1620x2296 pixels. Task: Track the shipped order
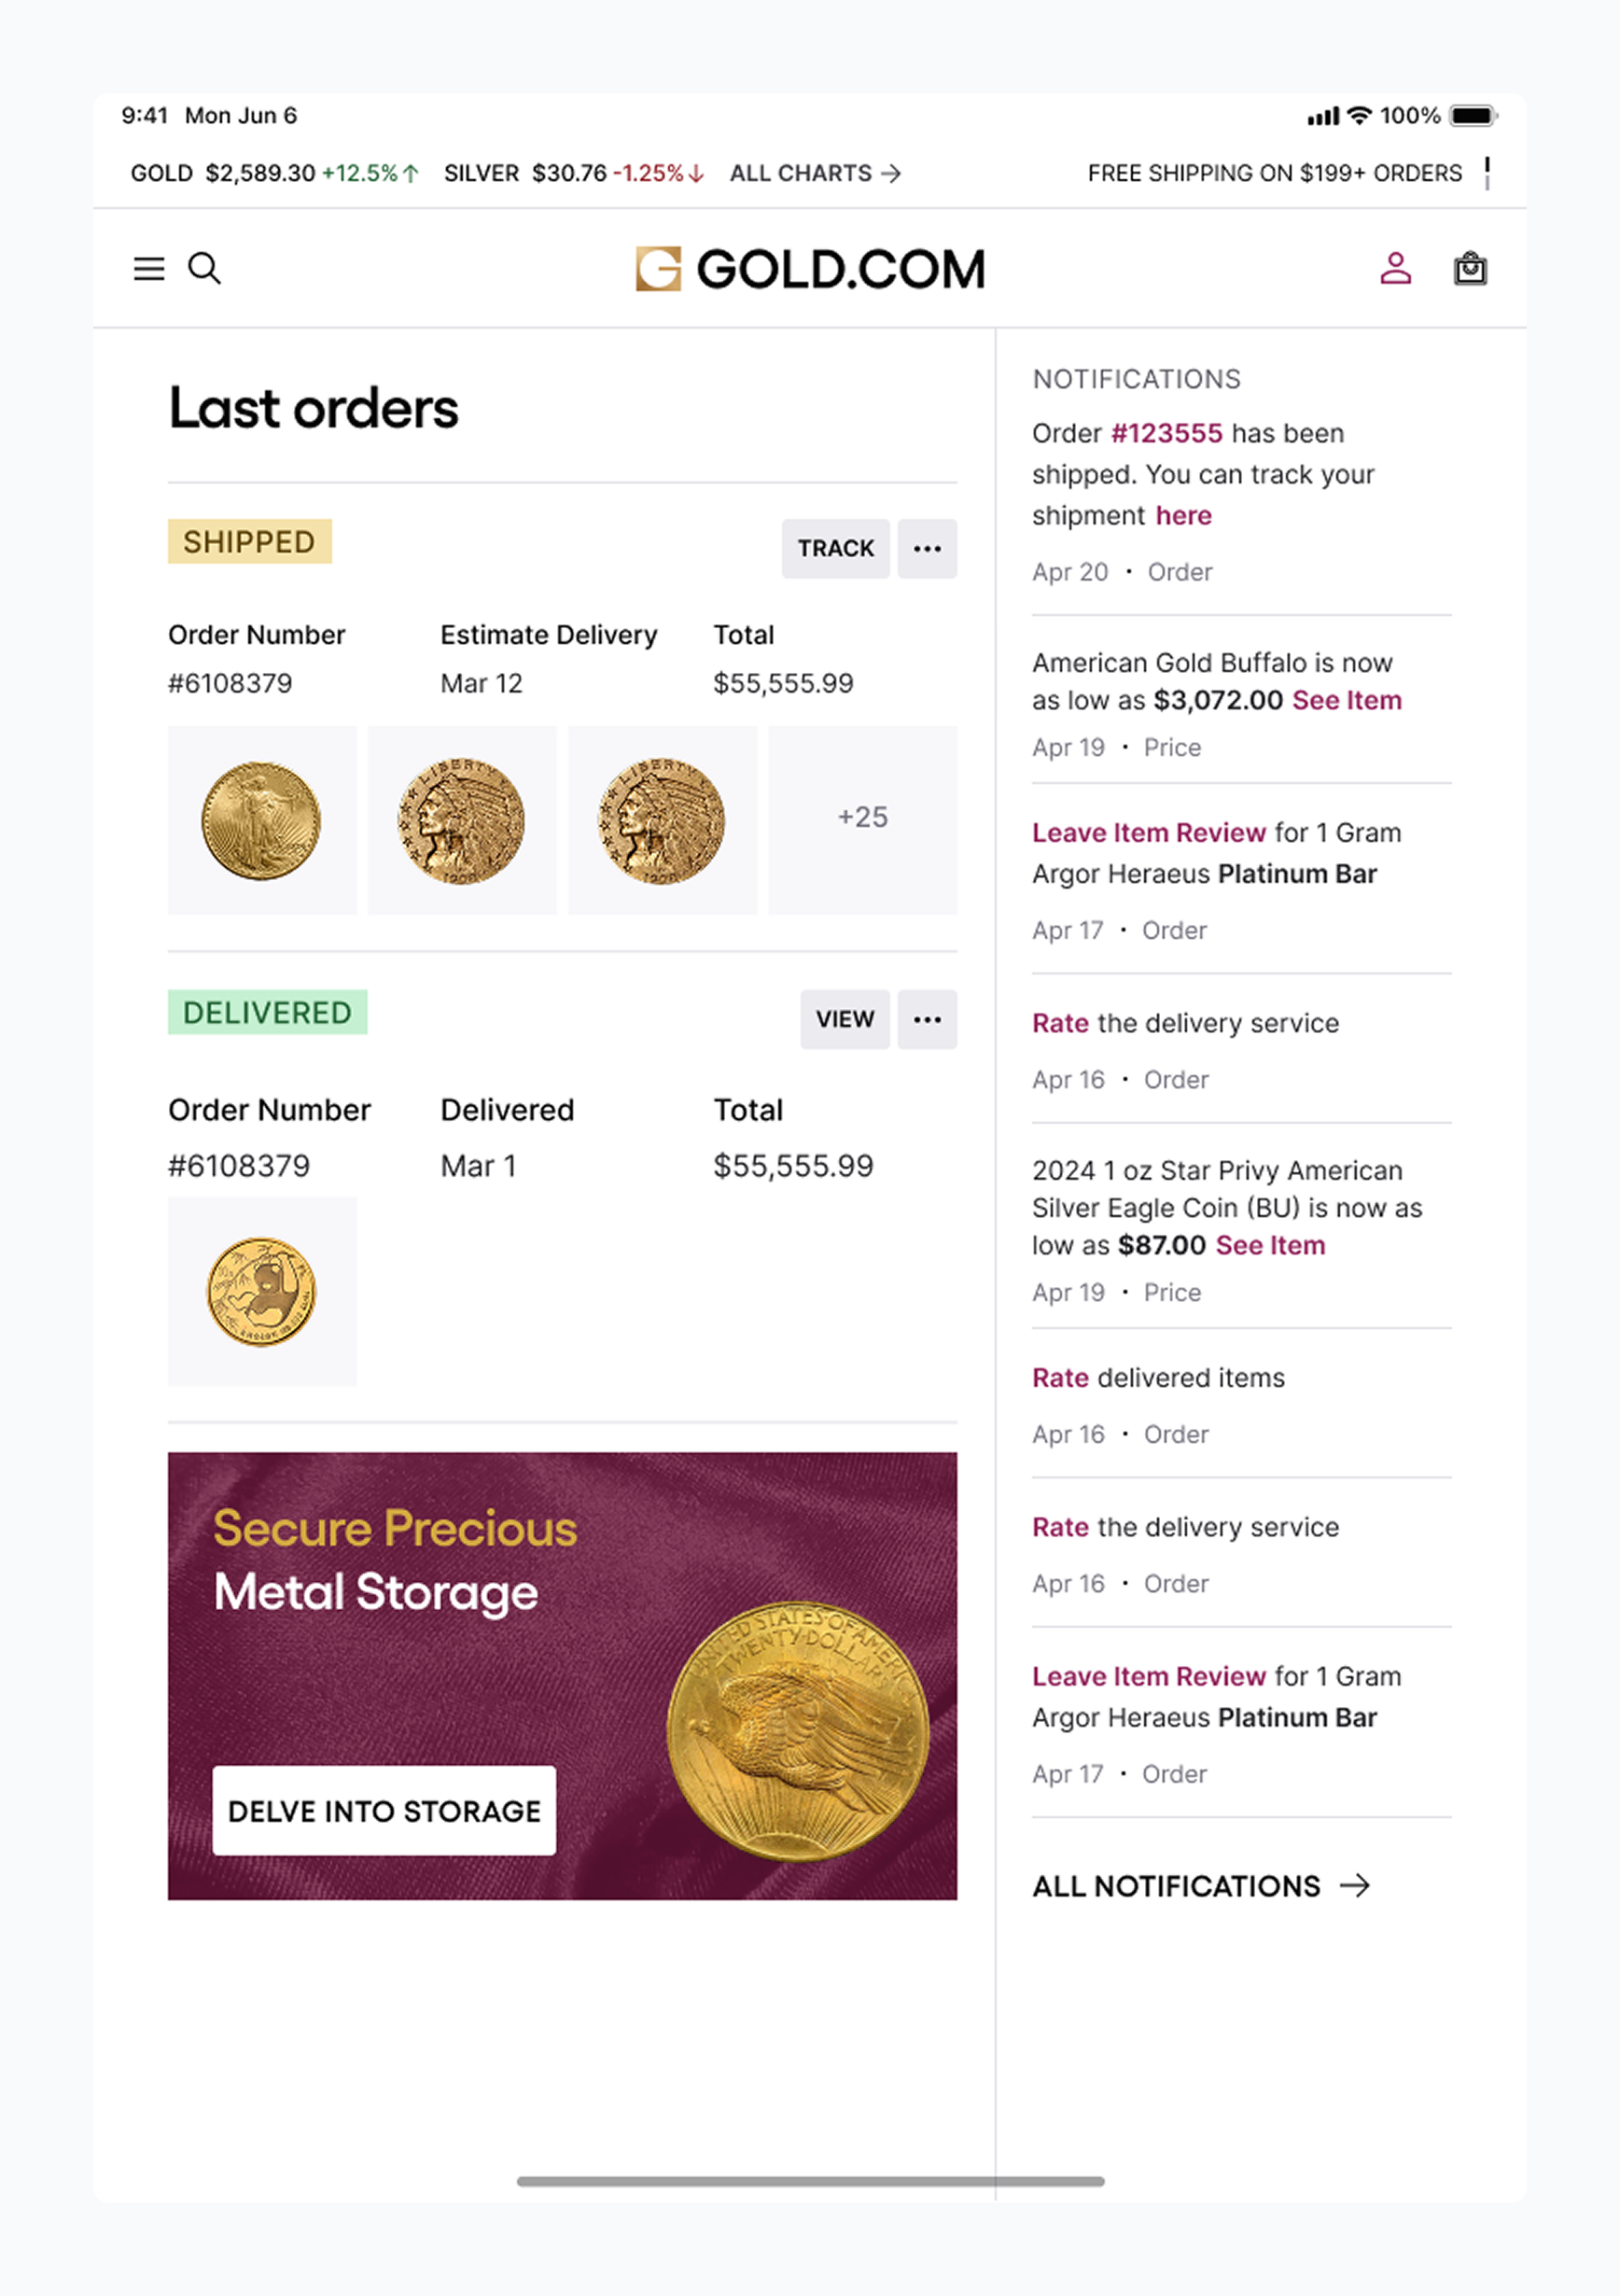pyautogui.click(x=835, y=548)
